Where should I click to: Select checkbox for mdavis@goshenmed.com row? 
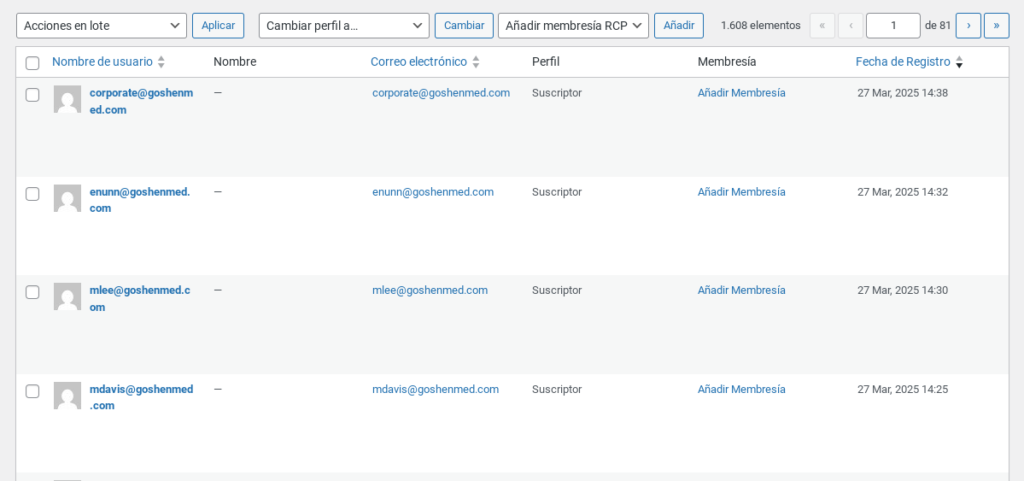[x=33, y=392]
